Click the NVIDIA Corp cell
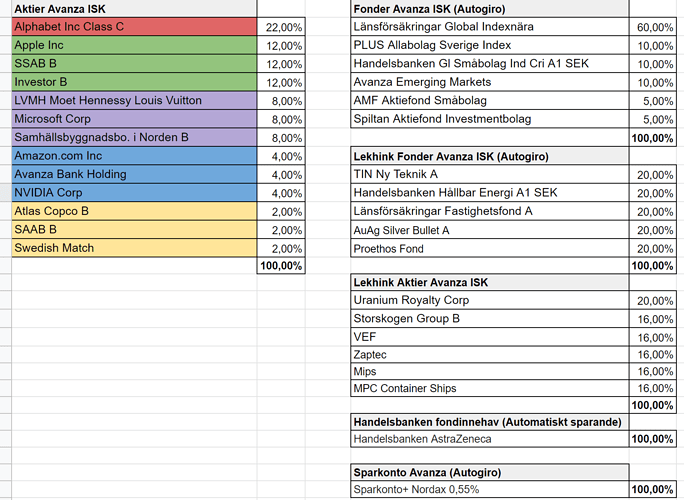This screenshot has height=500, width=684. pyautogui.click(x=133, y=192)
